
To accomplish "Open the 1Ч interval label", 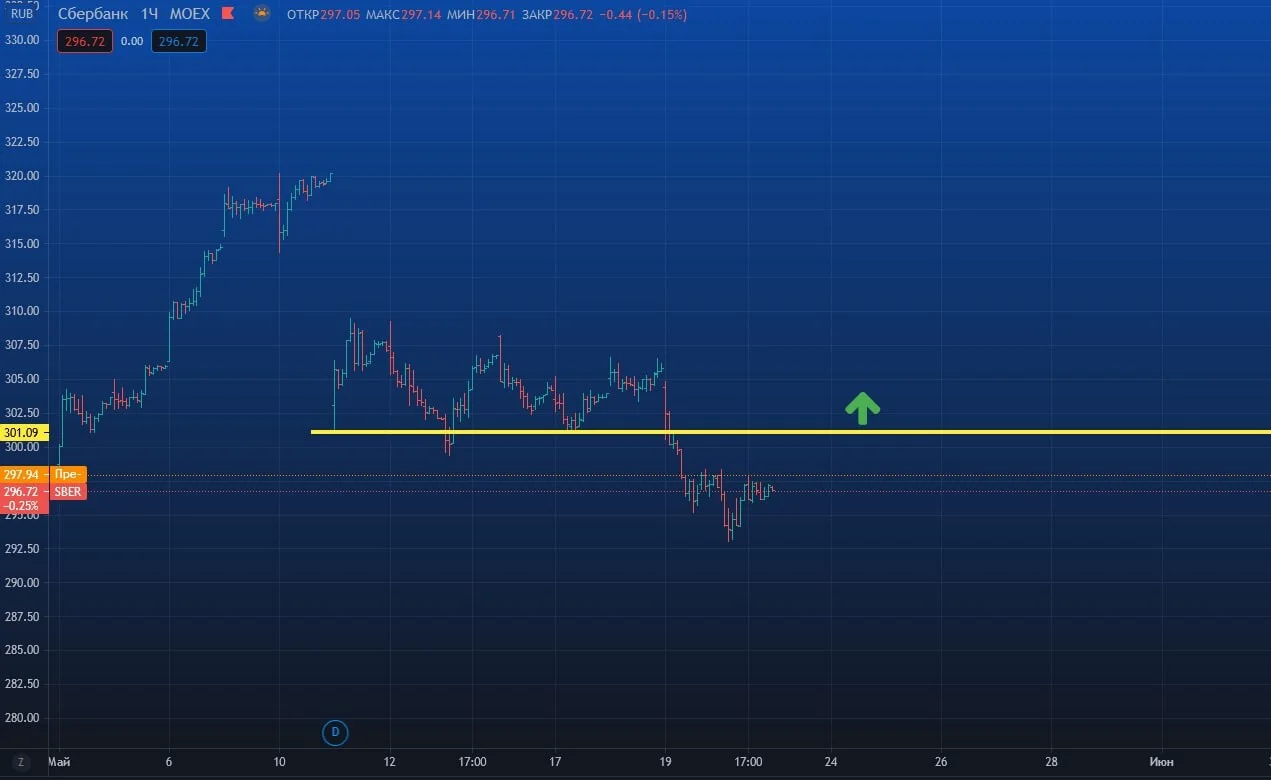I will [149, 14].
